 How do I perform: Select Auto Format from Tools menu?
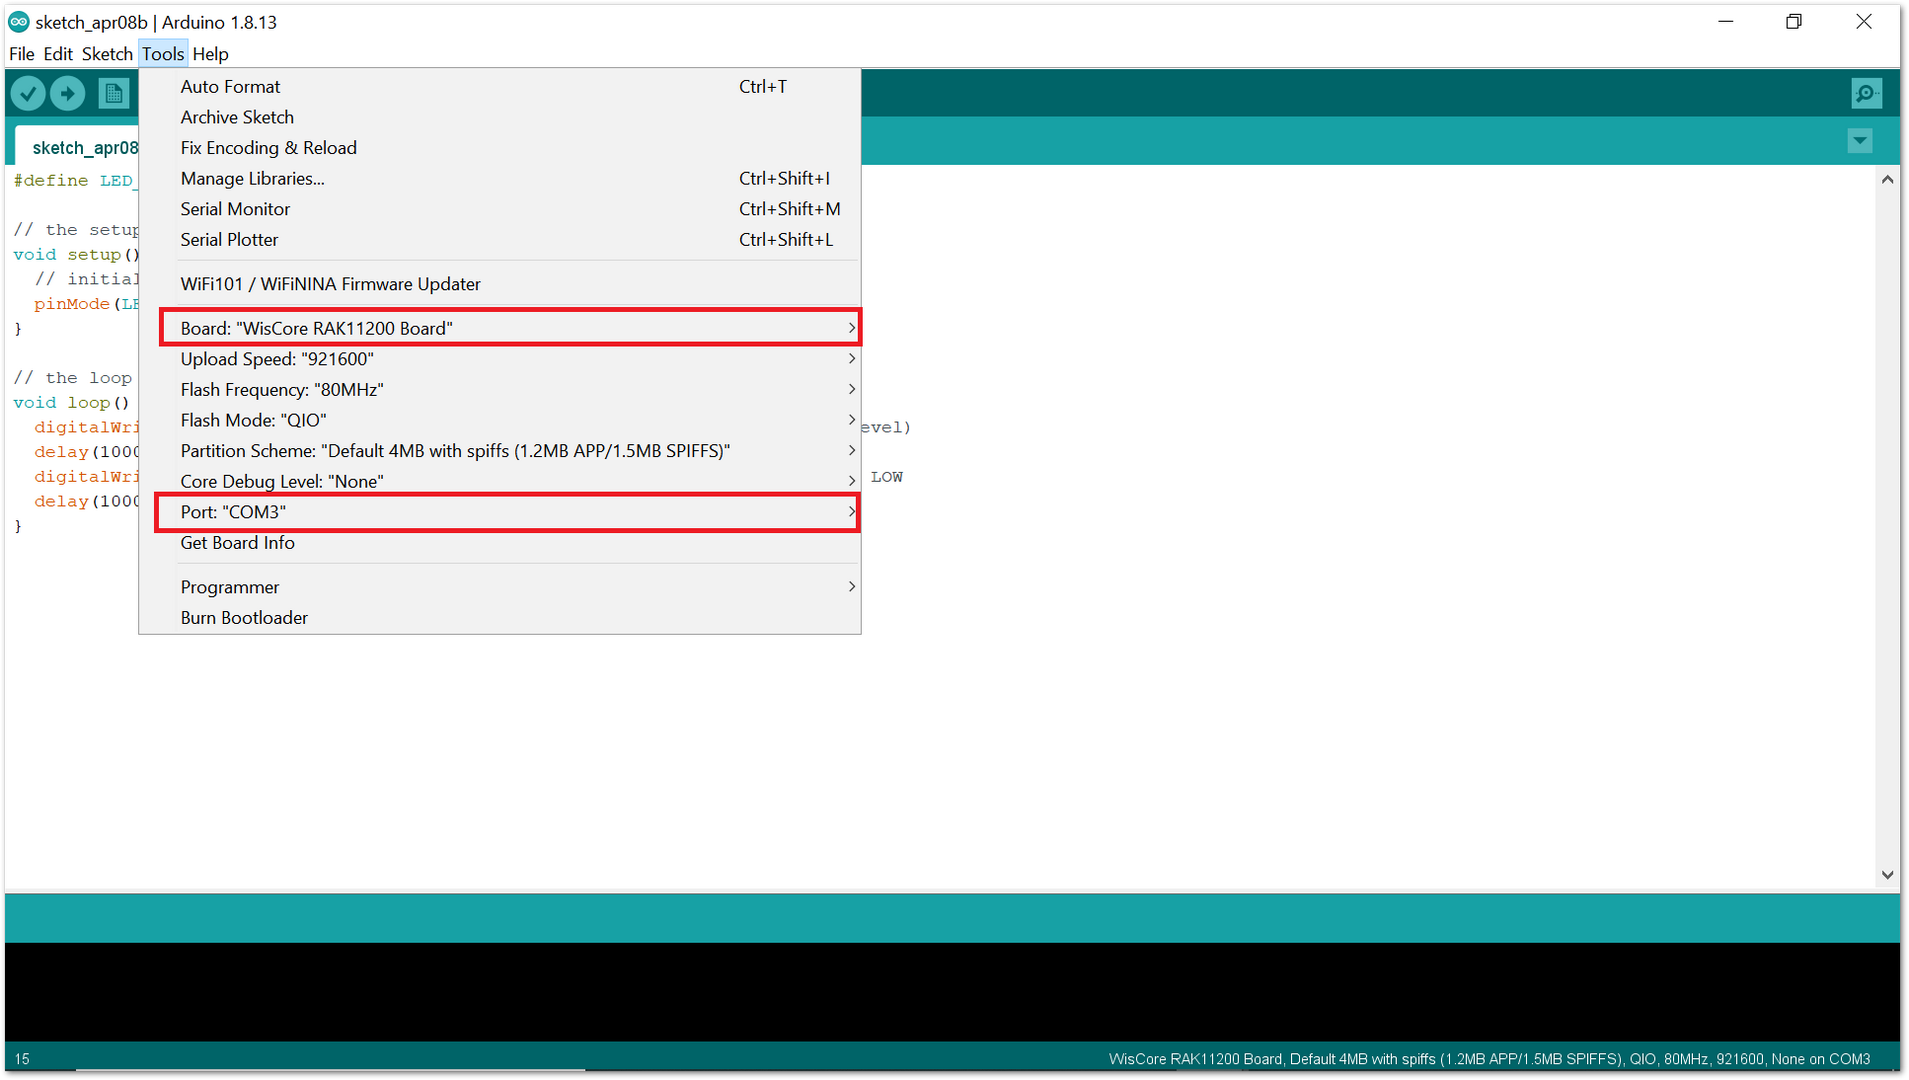coord(499,87)
